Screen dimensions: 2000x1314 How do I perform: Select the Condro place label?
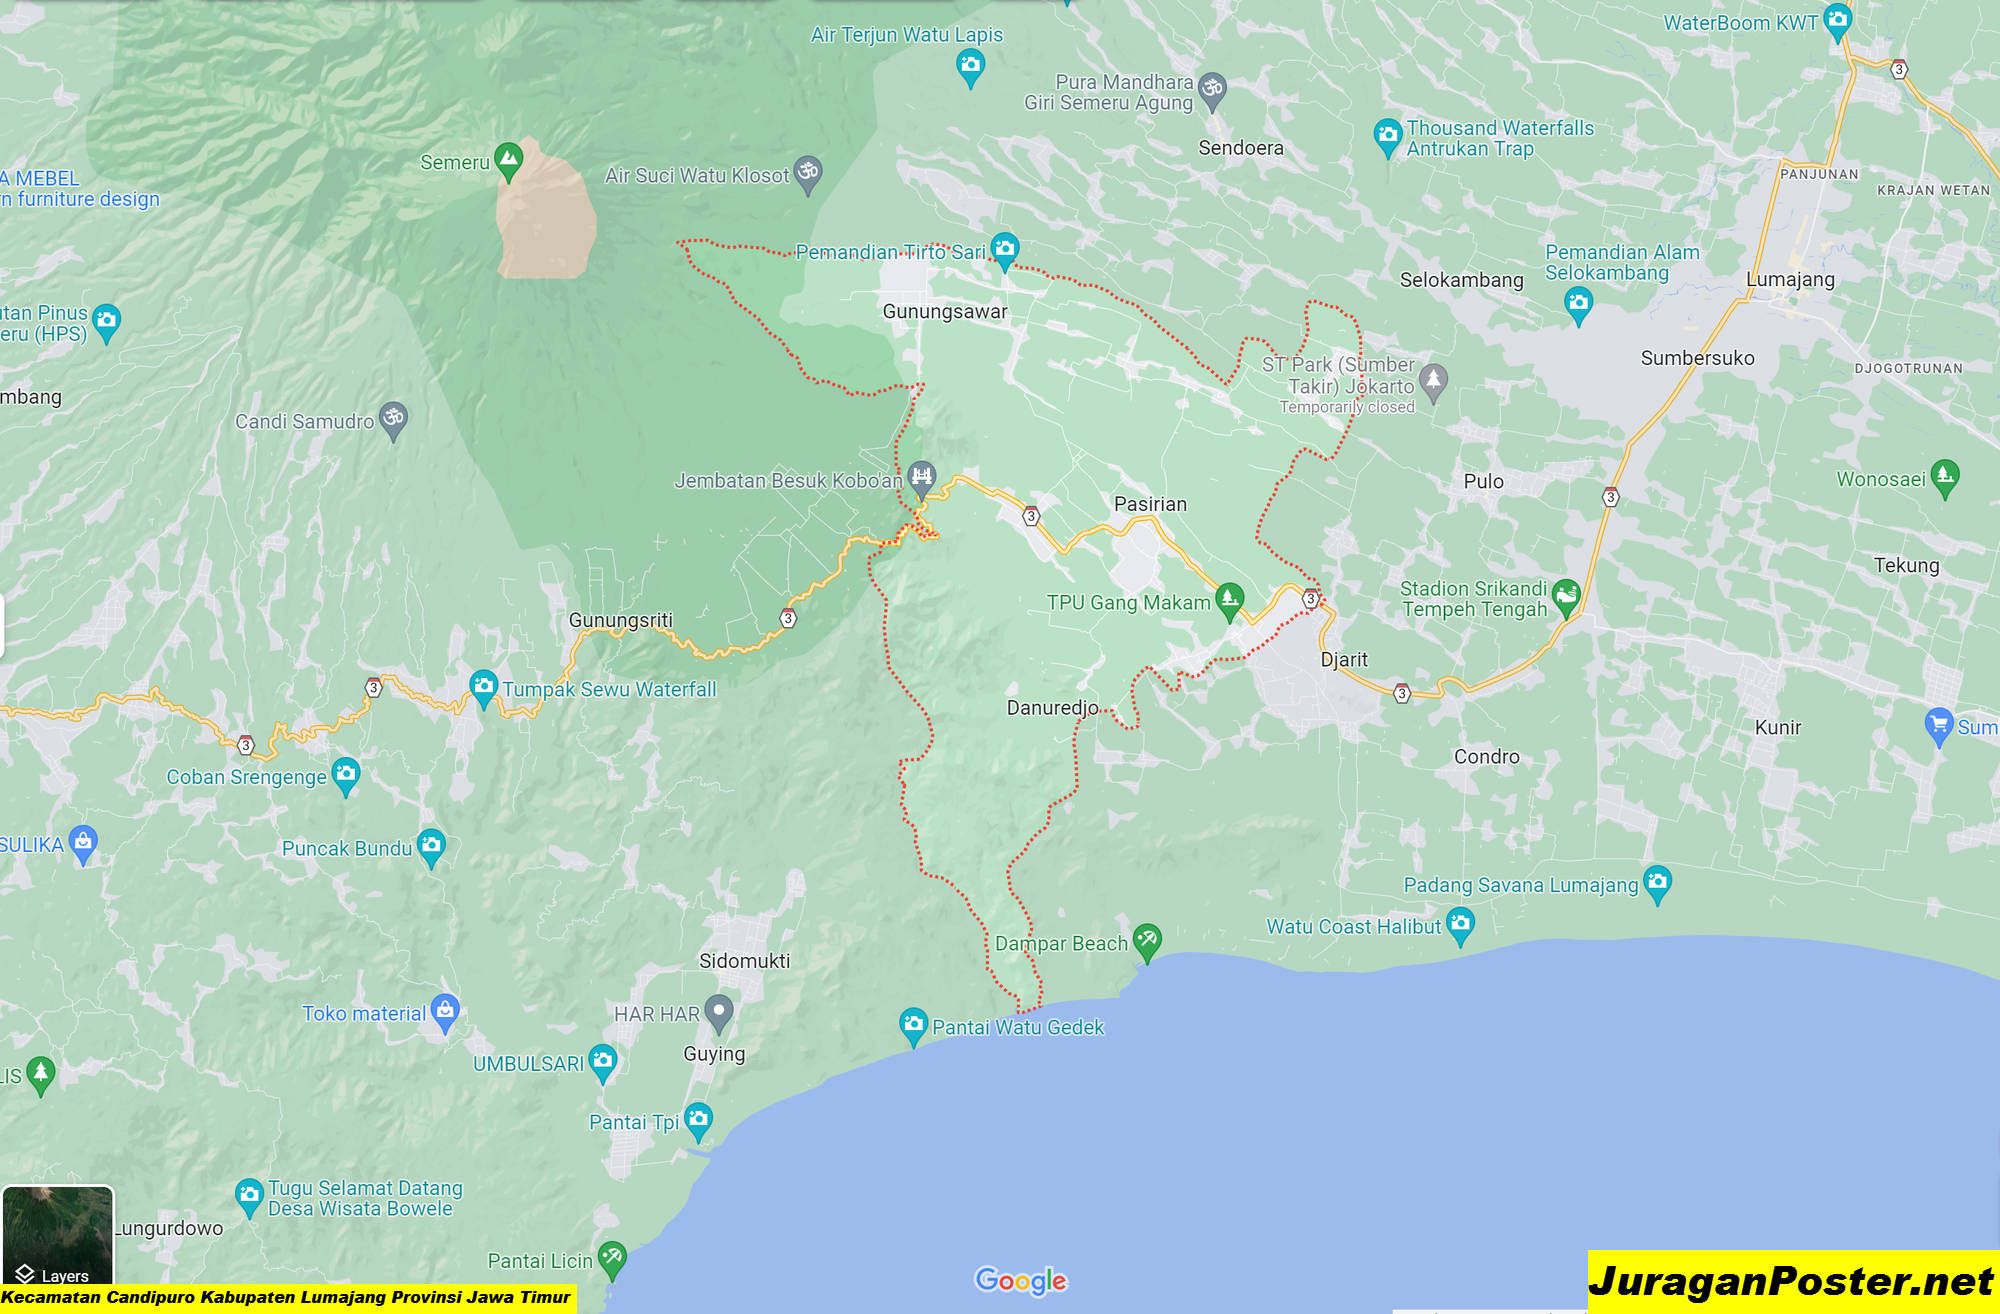1486,757
